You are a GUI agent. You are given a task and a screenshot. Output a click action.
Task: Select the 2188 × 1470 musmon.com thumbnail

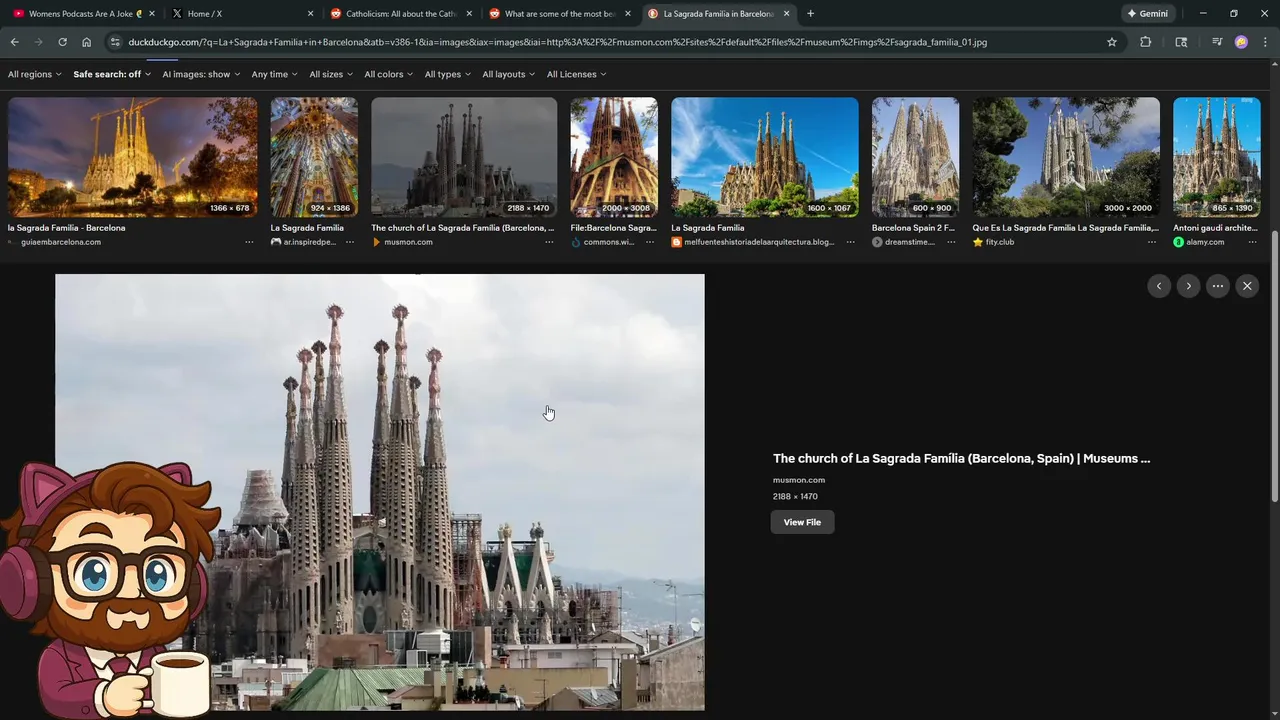click(x=464, y=157)
